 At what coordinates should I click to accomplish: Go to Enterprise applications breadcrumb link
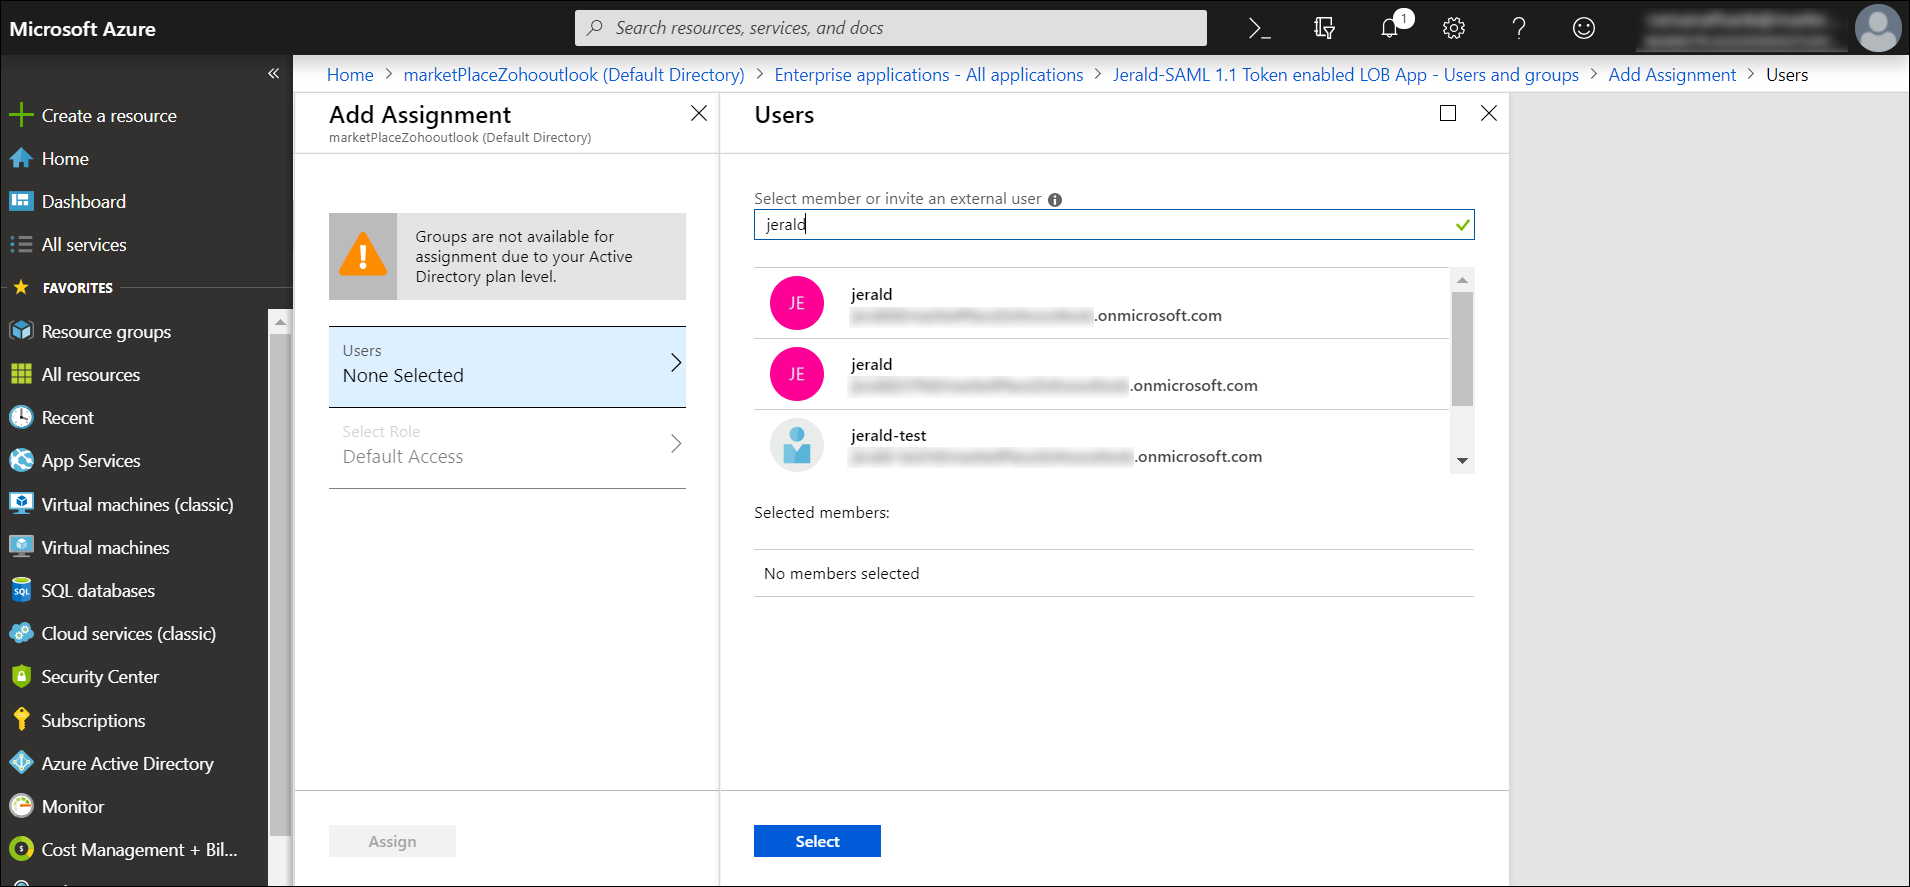(x=928, y=75)
